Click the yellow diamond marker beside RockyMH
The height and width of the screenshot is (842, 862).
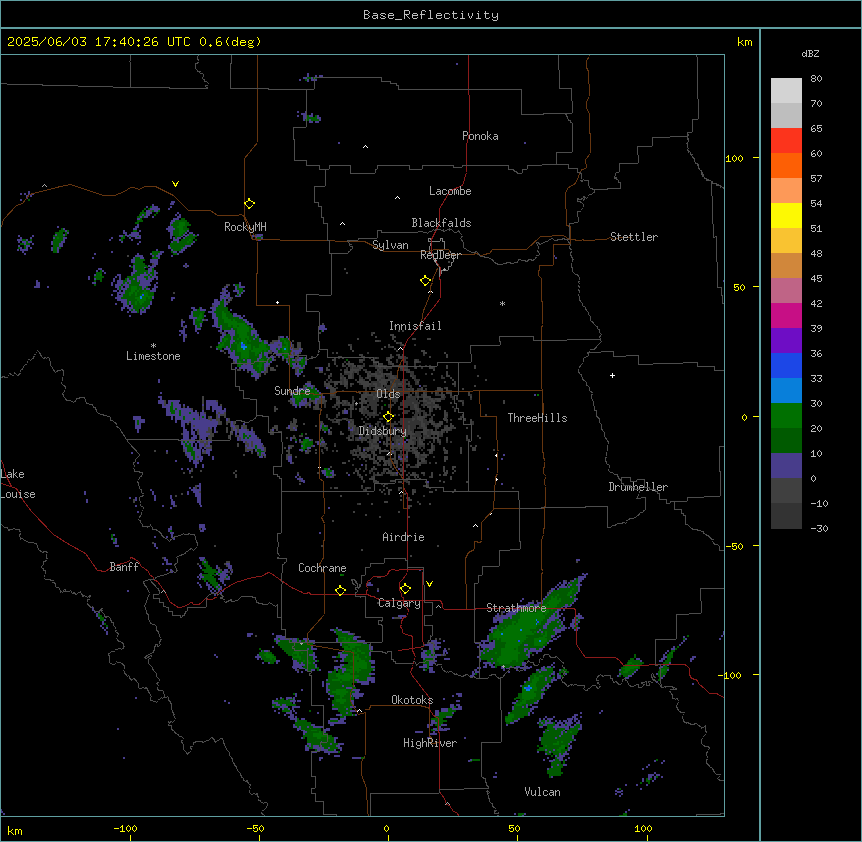pyautogui.click(x=250, y=204)
